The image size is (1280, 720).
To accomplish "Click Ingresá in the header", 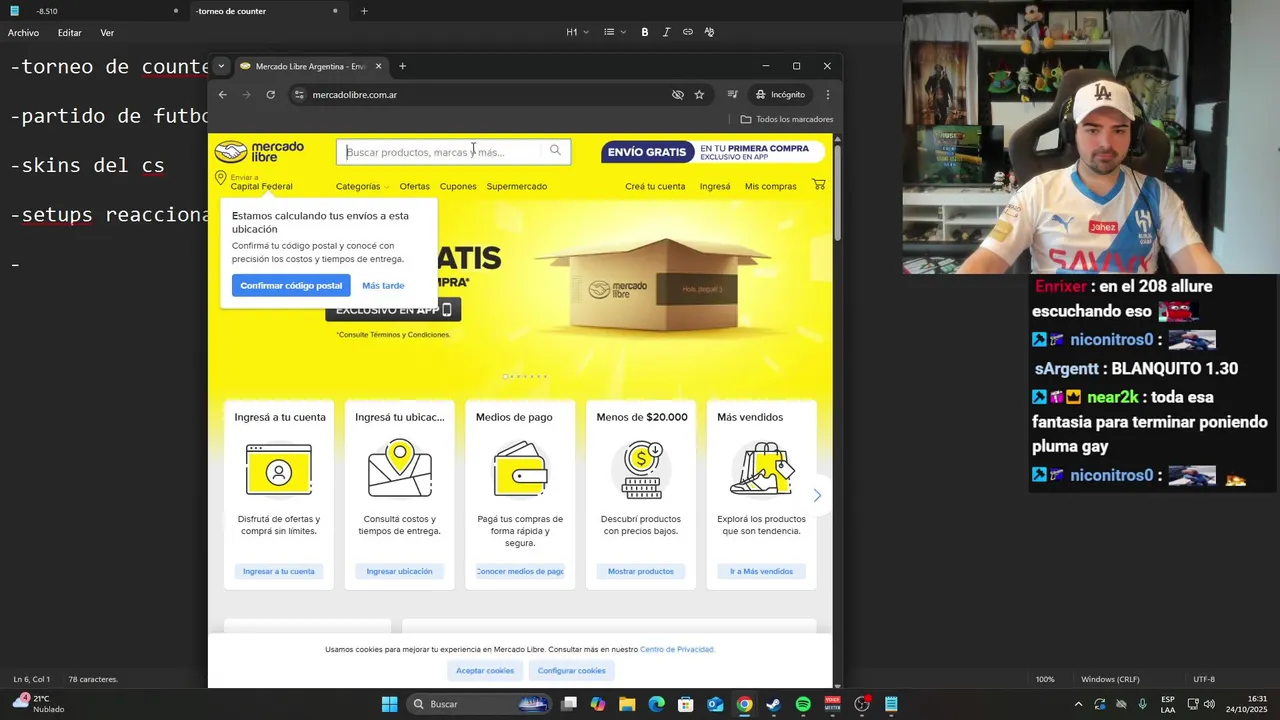I will (715, 186).
